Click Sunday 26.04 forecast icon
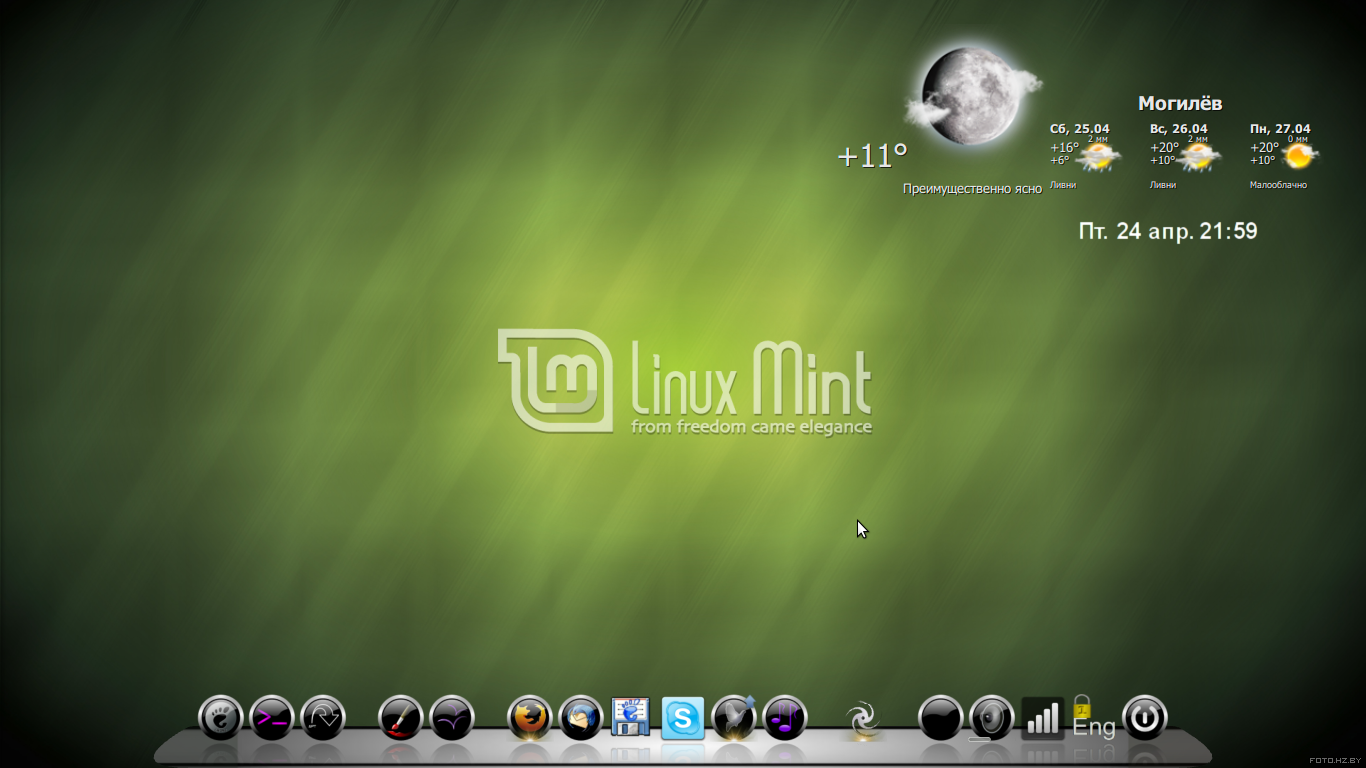This screenshot has height=768, width=1366. 1200,156
